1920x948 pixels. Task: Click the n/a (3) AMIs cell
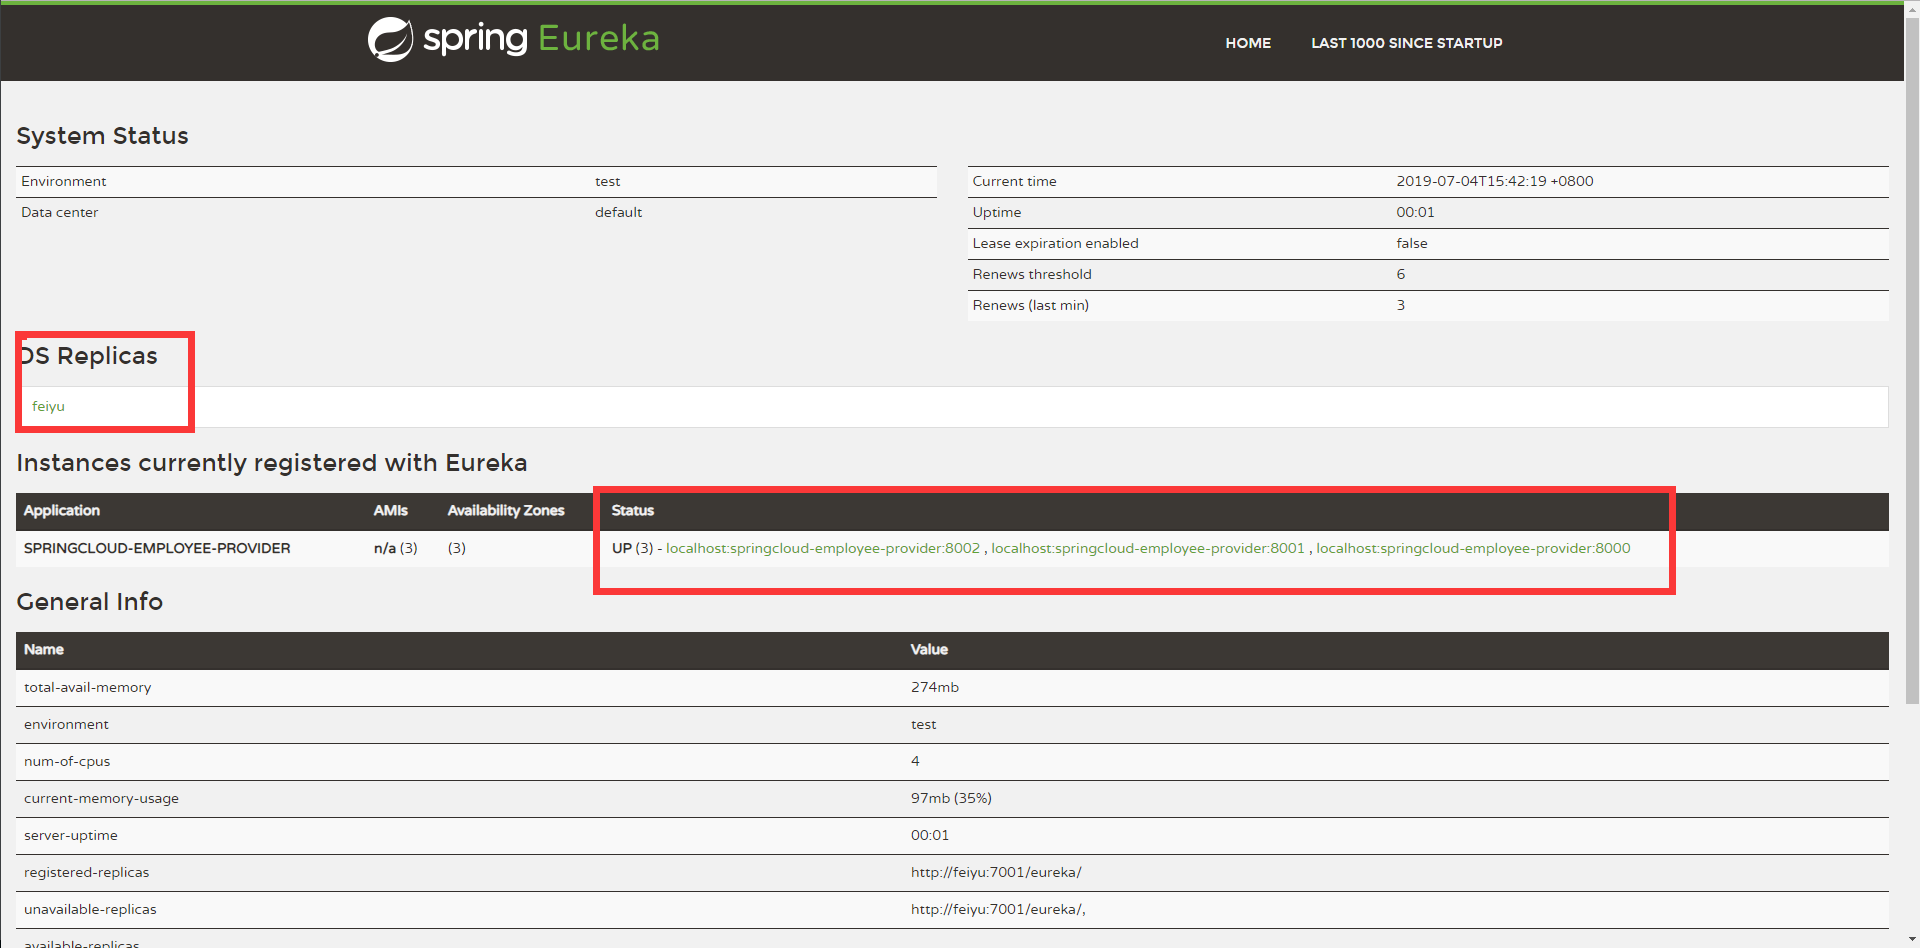[x=396, y=548]
